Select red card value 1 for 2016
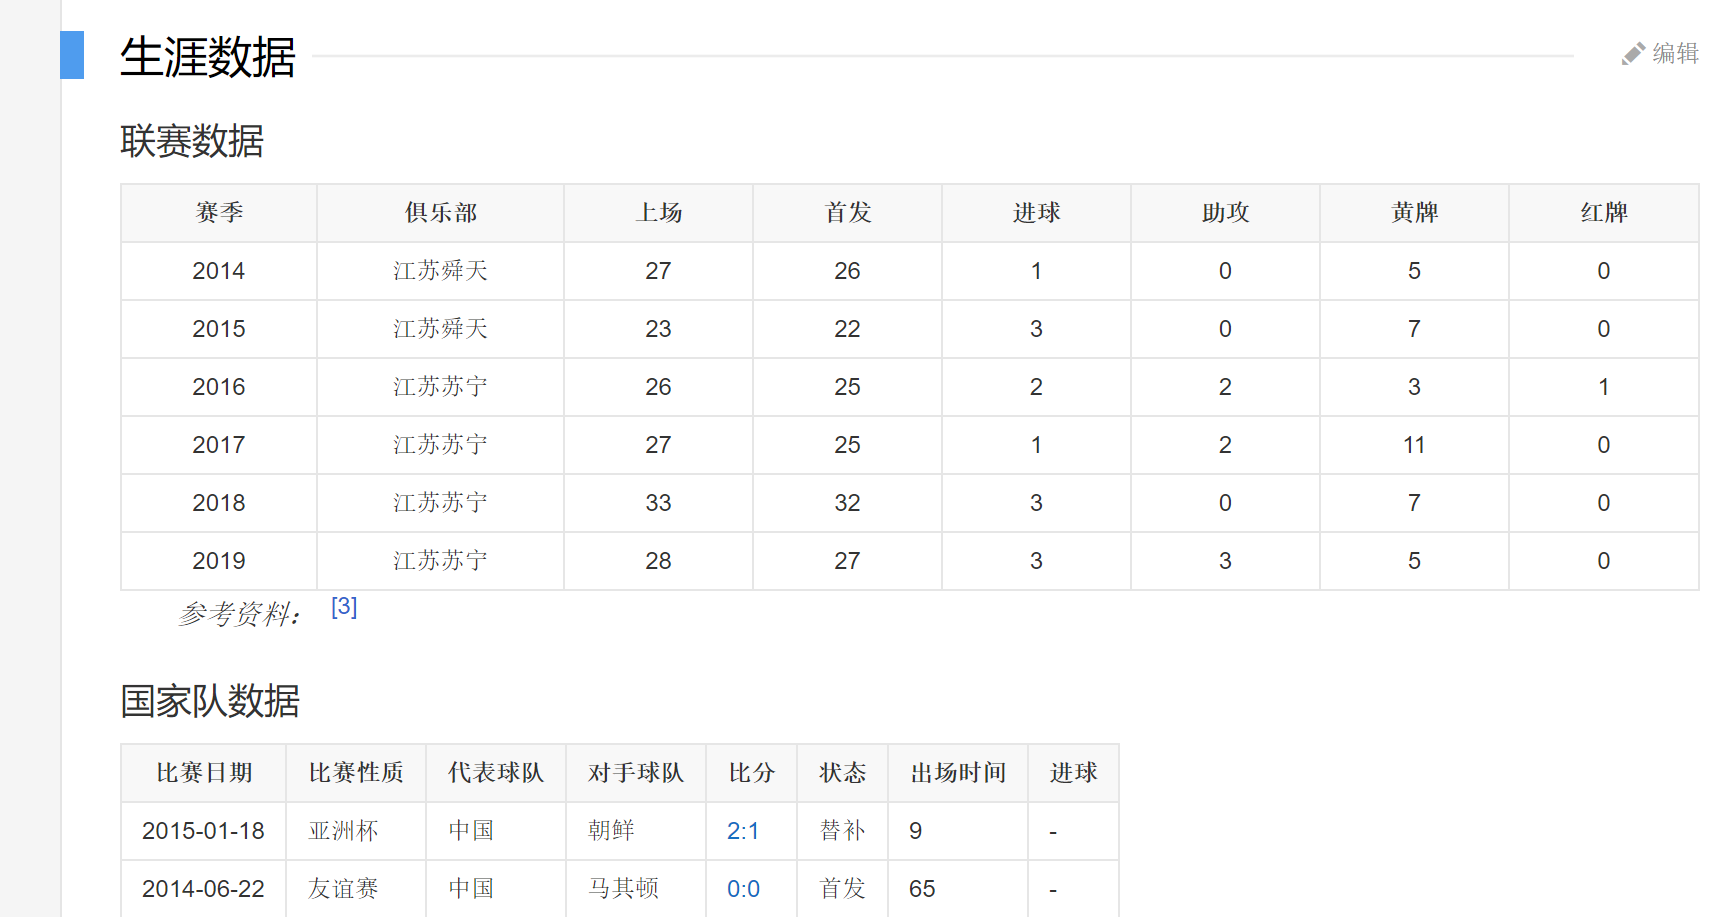Image resolution: width=1736 pixels, height=917 pixels. point(1604,387)
